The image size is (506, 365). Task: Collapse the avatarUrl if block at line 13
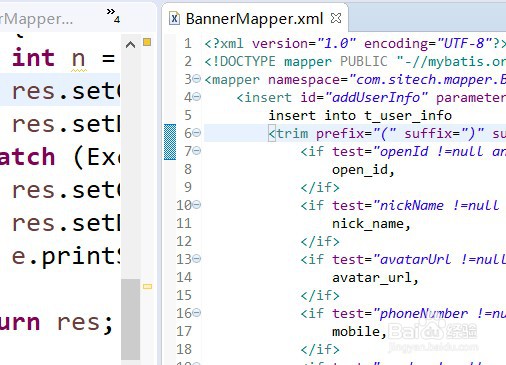[x=197, y=258]
